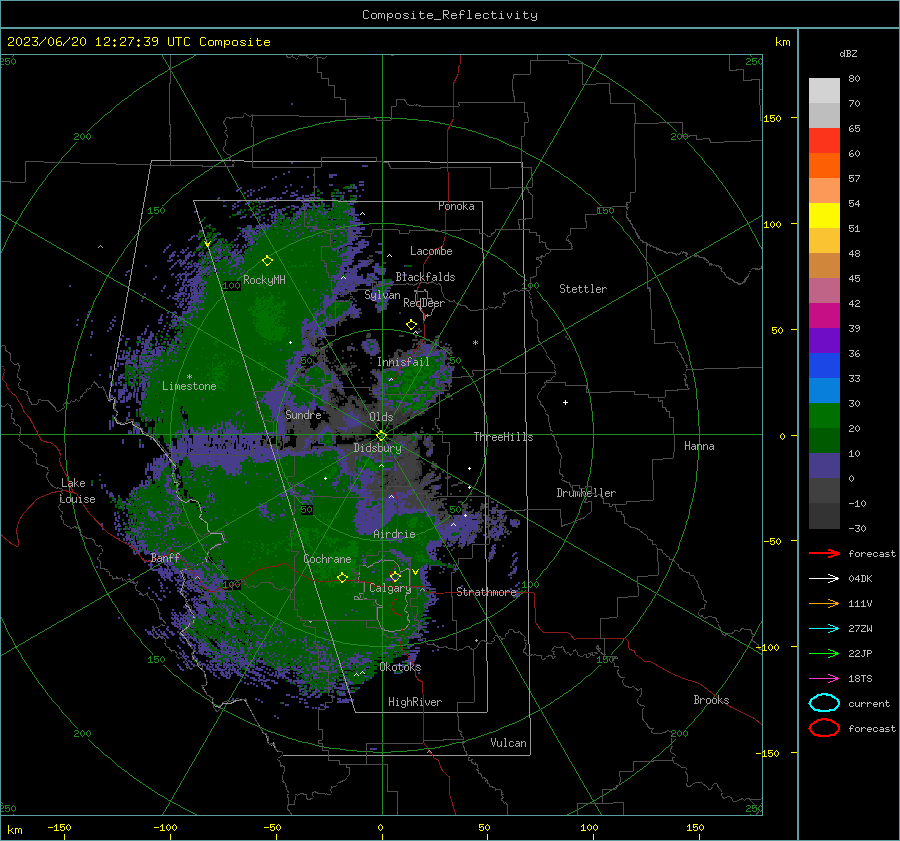Screen dimensions: 900x841
Task: Click the Composite_Reflectivity title
Action: (x=450, y=15)
